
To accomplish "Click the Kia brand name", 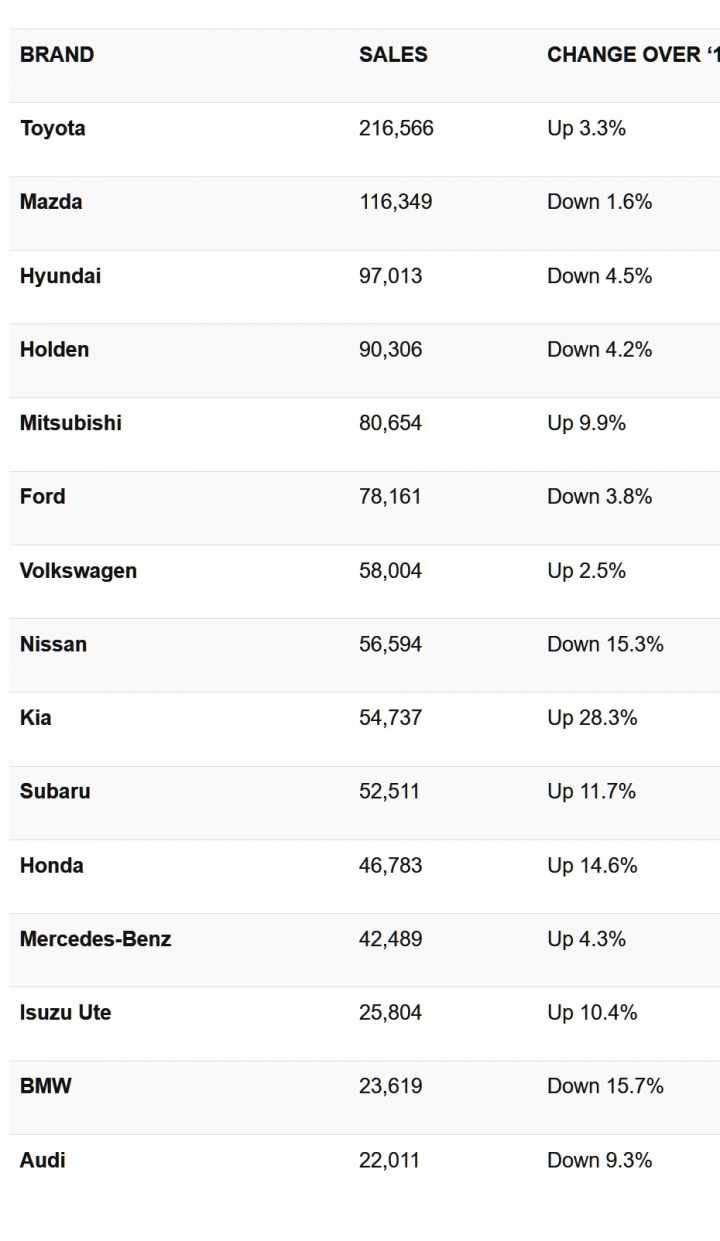I will point(36,718).
